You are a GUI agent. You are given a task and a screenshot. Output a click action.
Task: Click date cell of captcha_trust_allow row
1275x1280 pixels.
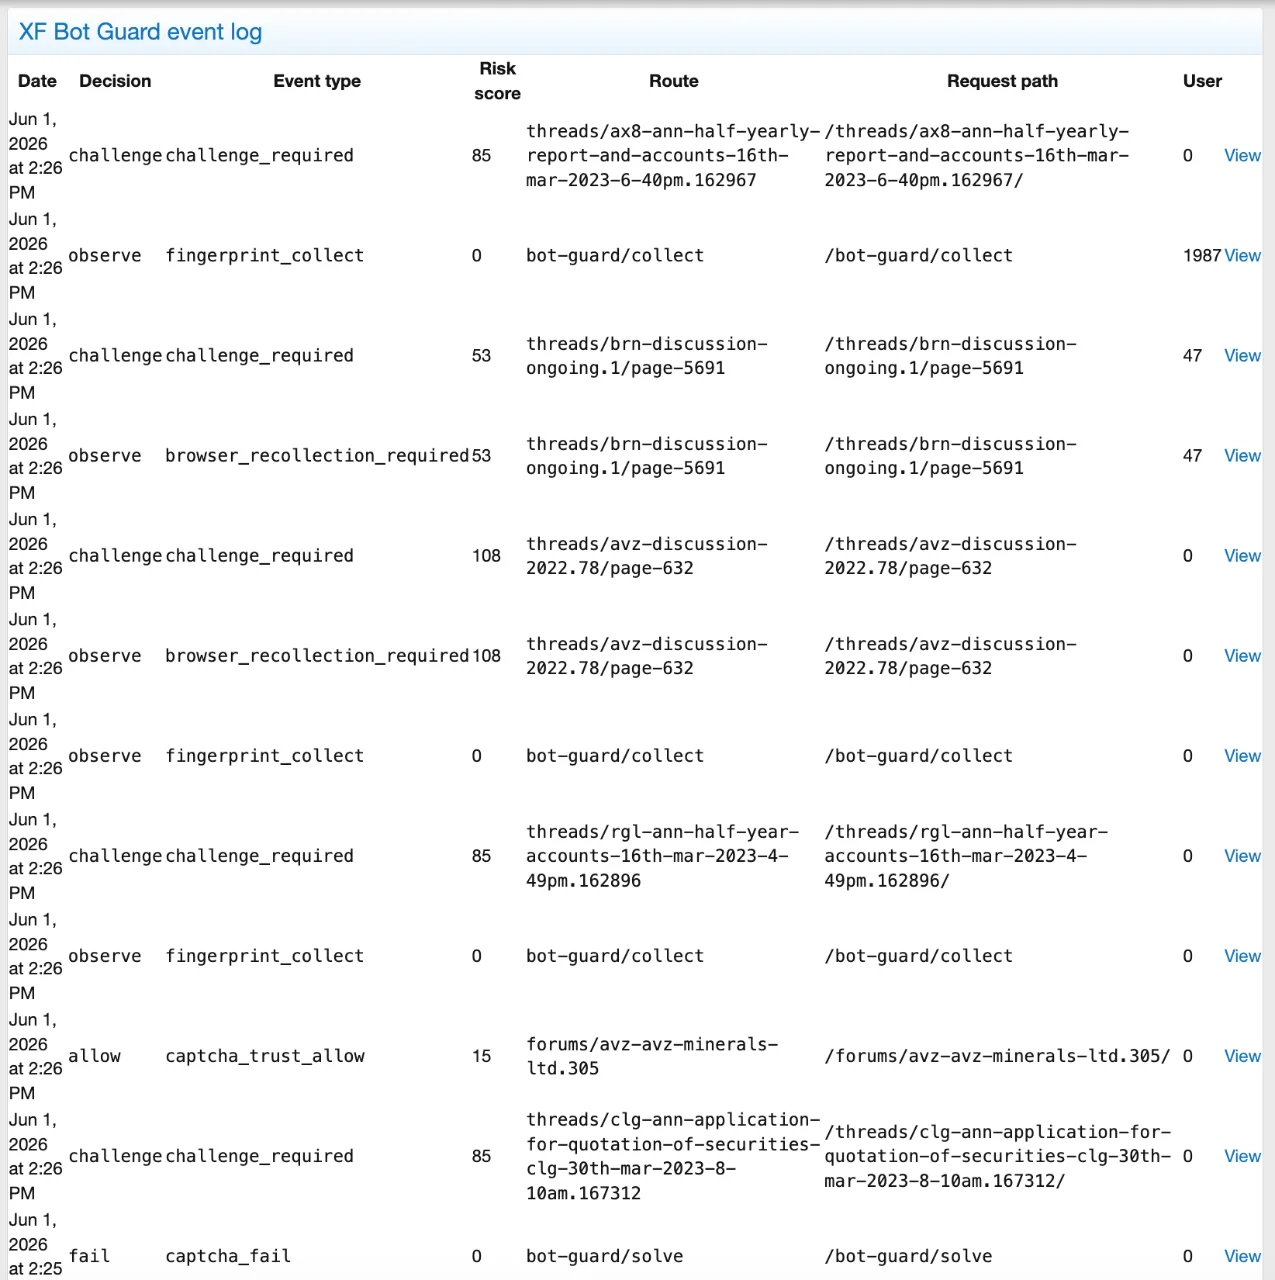click(x=35, y=1055)
